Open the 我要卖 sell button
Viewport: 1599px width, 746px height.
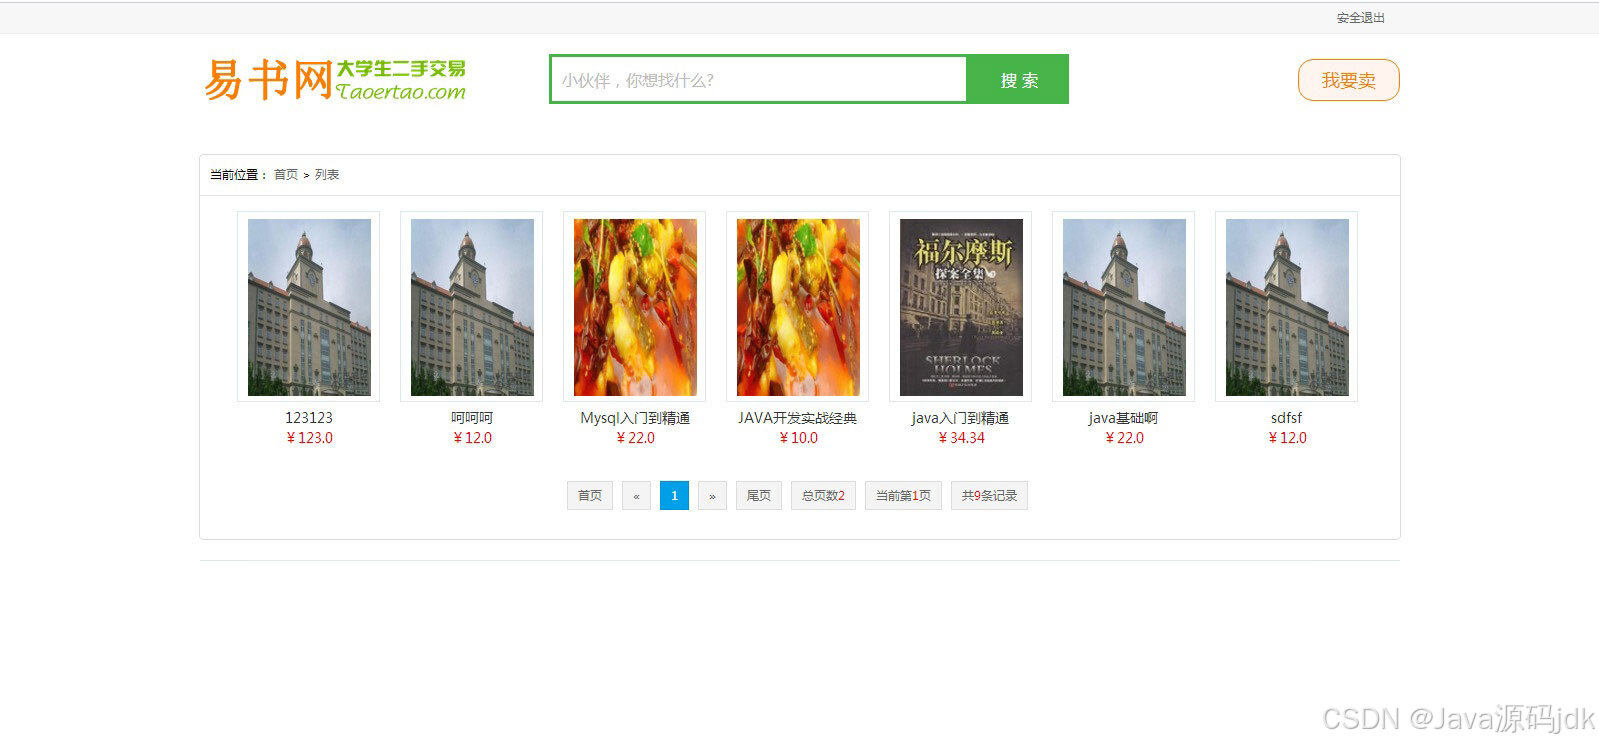tap(1348, 80)
